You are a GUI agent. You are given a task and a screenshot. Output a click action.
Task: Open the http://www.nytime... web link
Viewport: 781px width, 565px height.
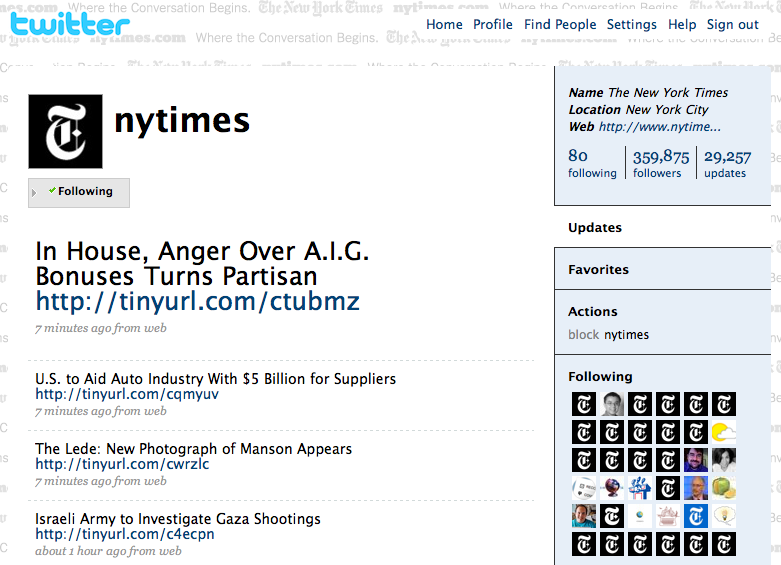(659, 127)
